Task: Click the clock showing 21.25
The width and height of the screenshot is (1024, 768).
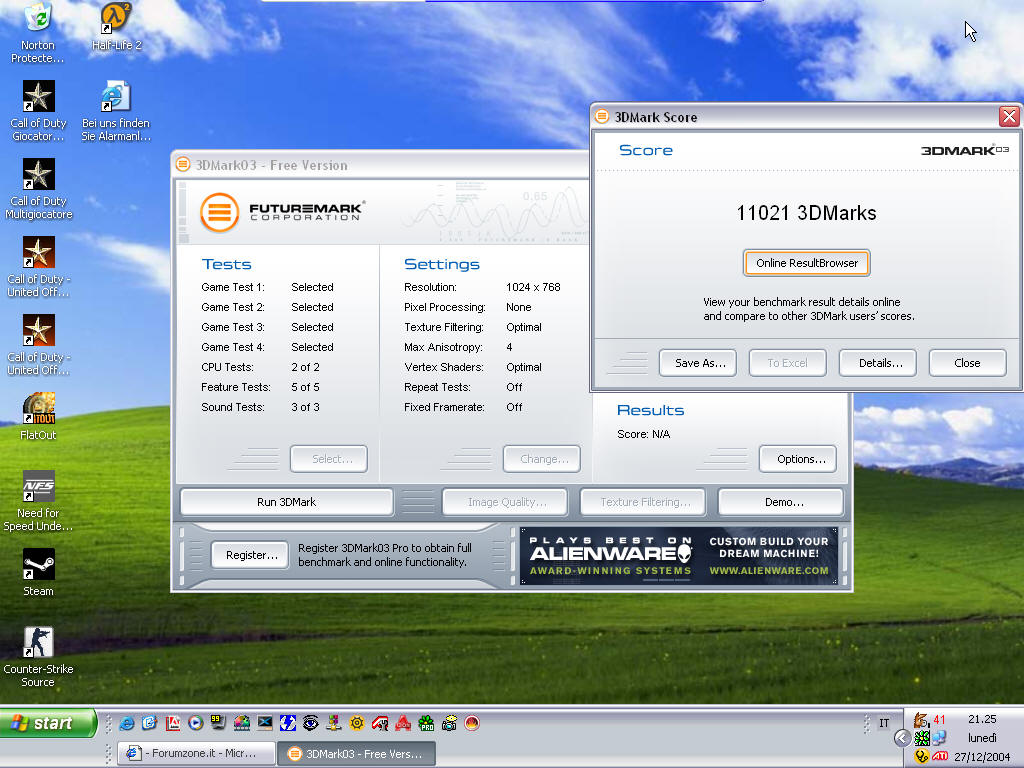Action: (982, 719)
